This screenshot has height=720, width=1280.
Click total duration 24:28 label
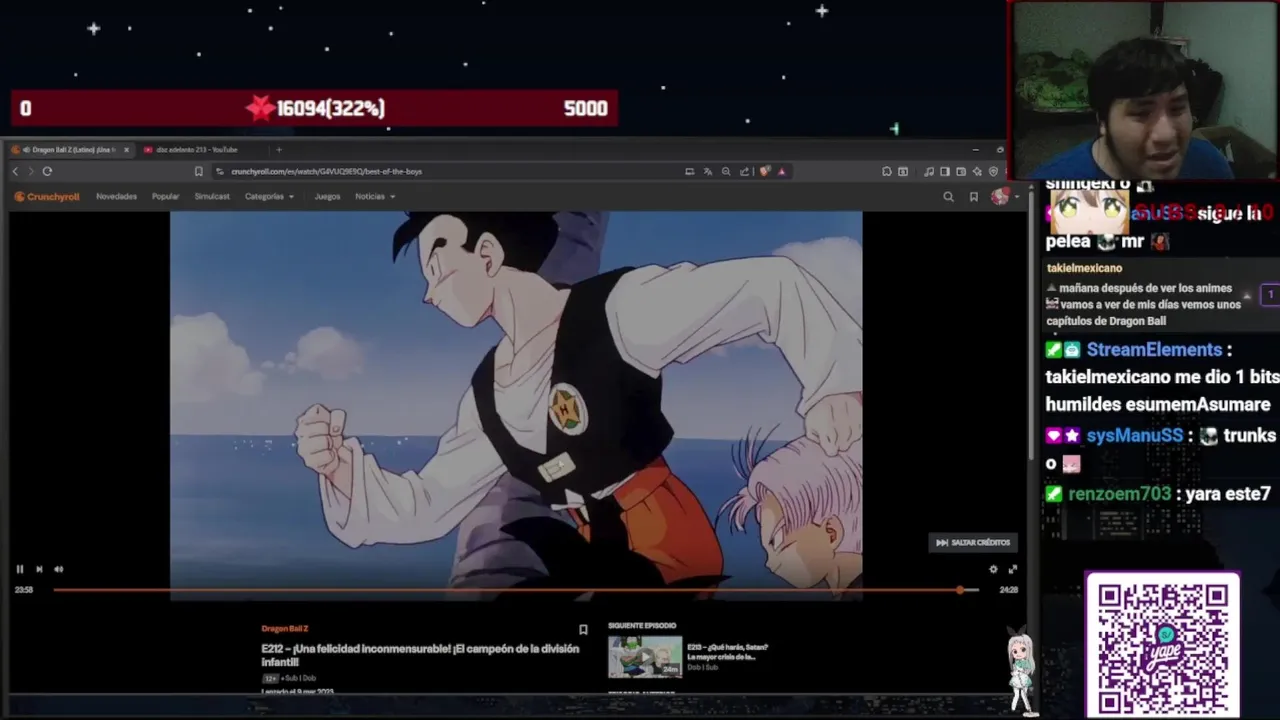[1009, 590]
